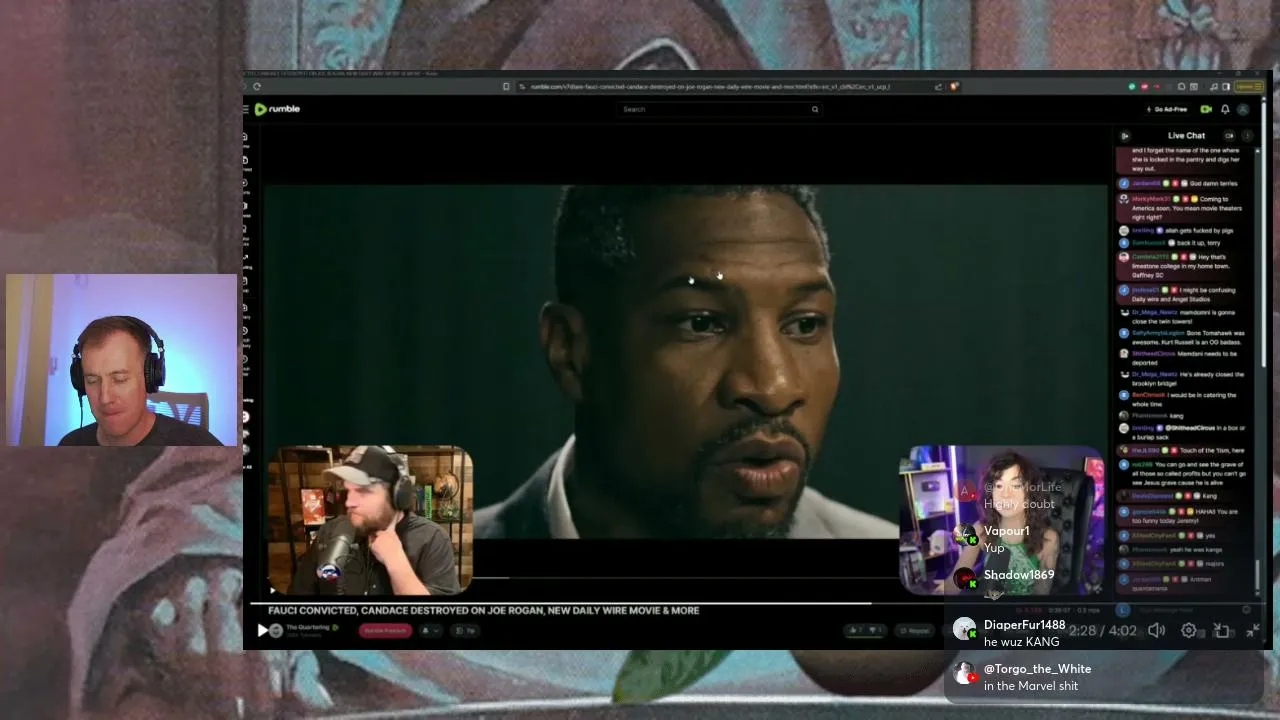Viewport: 1280px width, 720px height.
Task: Click the like and dislike votes control
Action: (x=865, y=630)
